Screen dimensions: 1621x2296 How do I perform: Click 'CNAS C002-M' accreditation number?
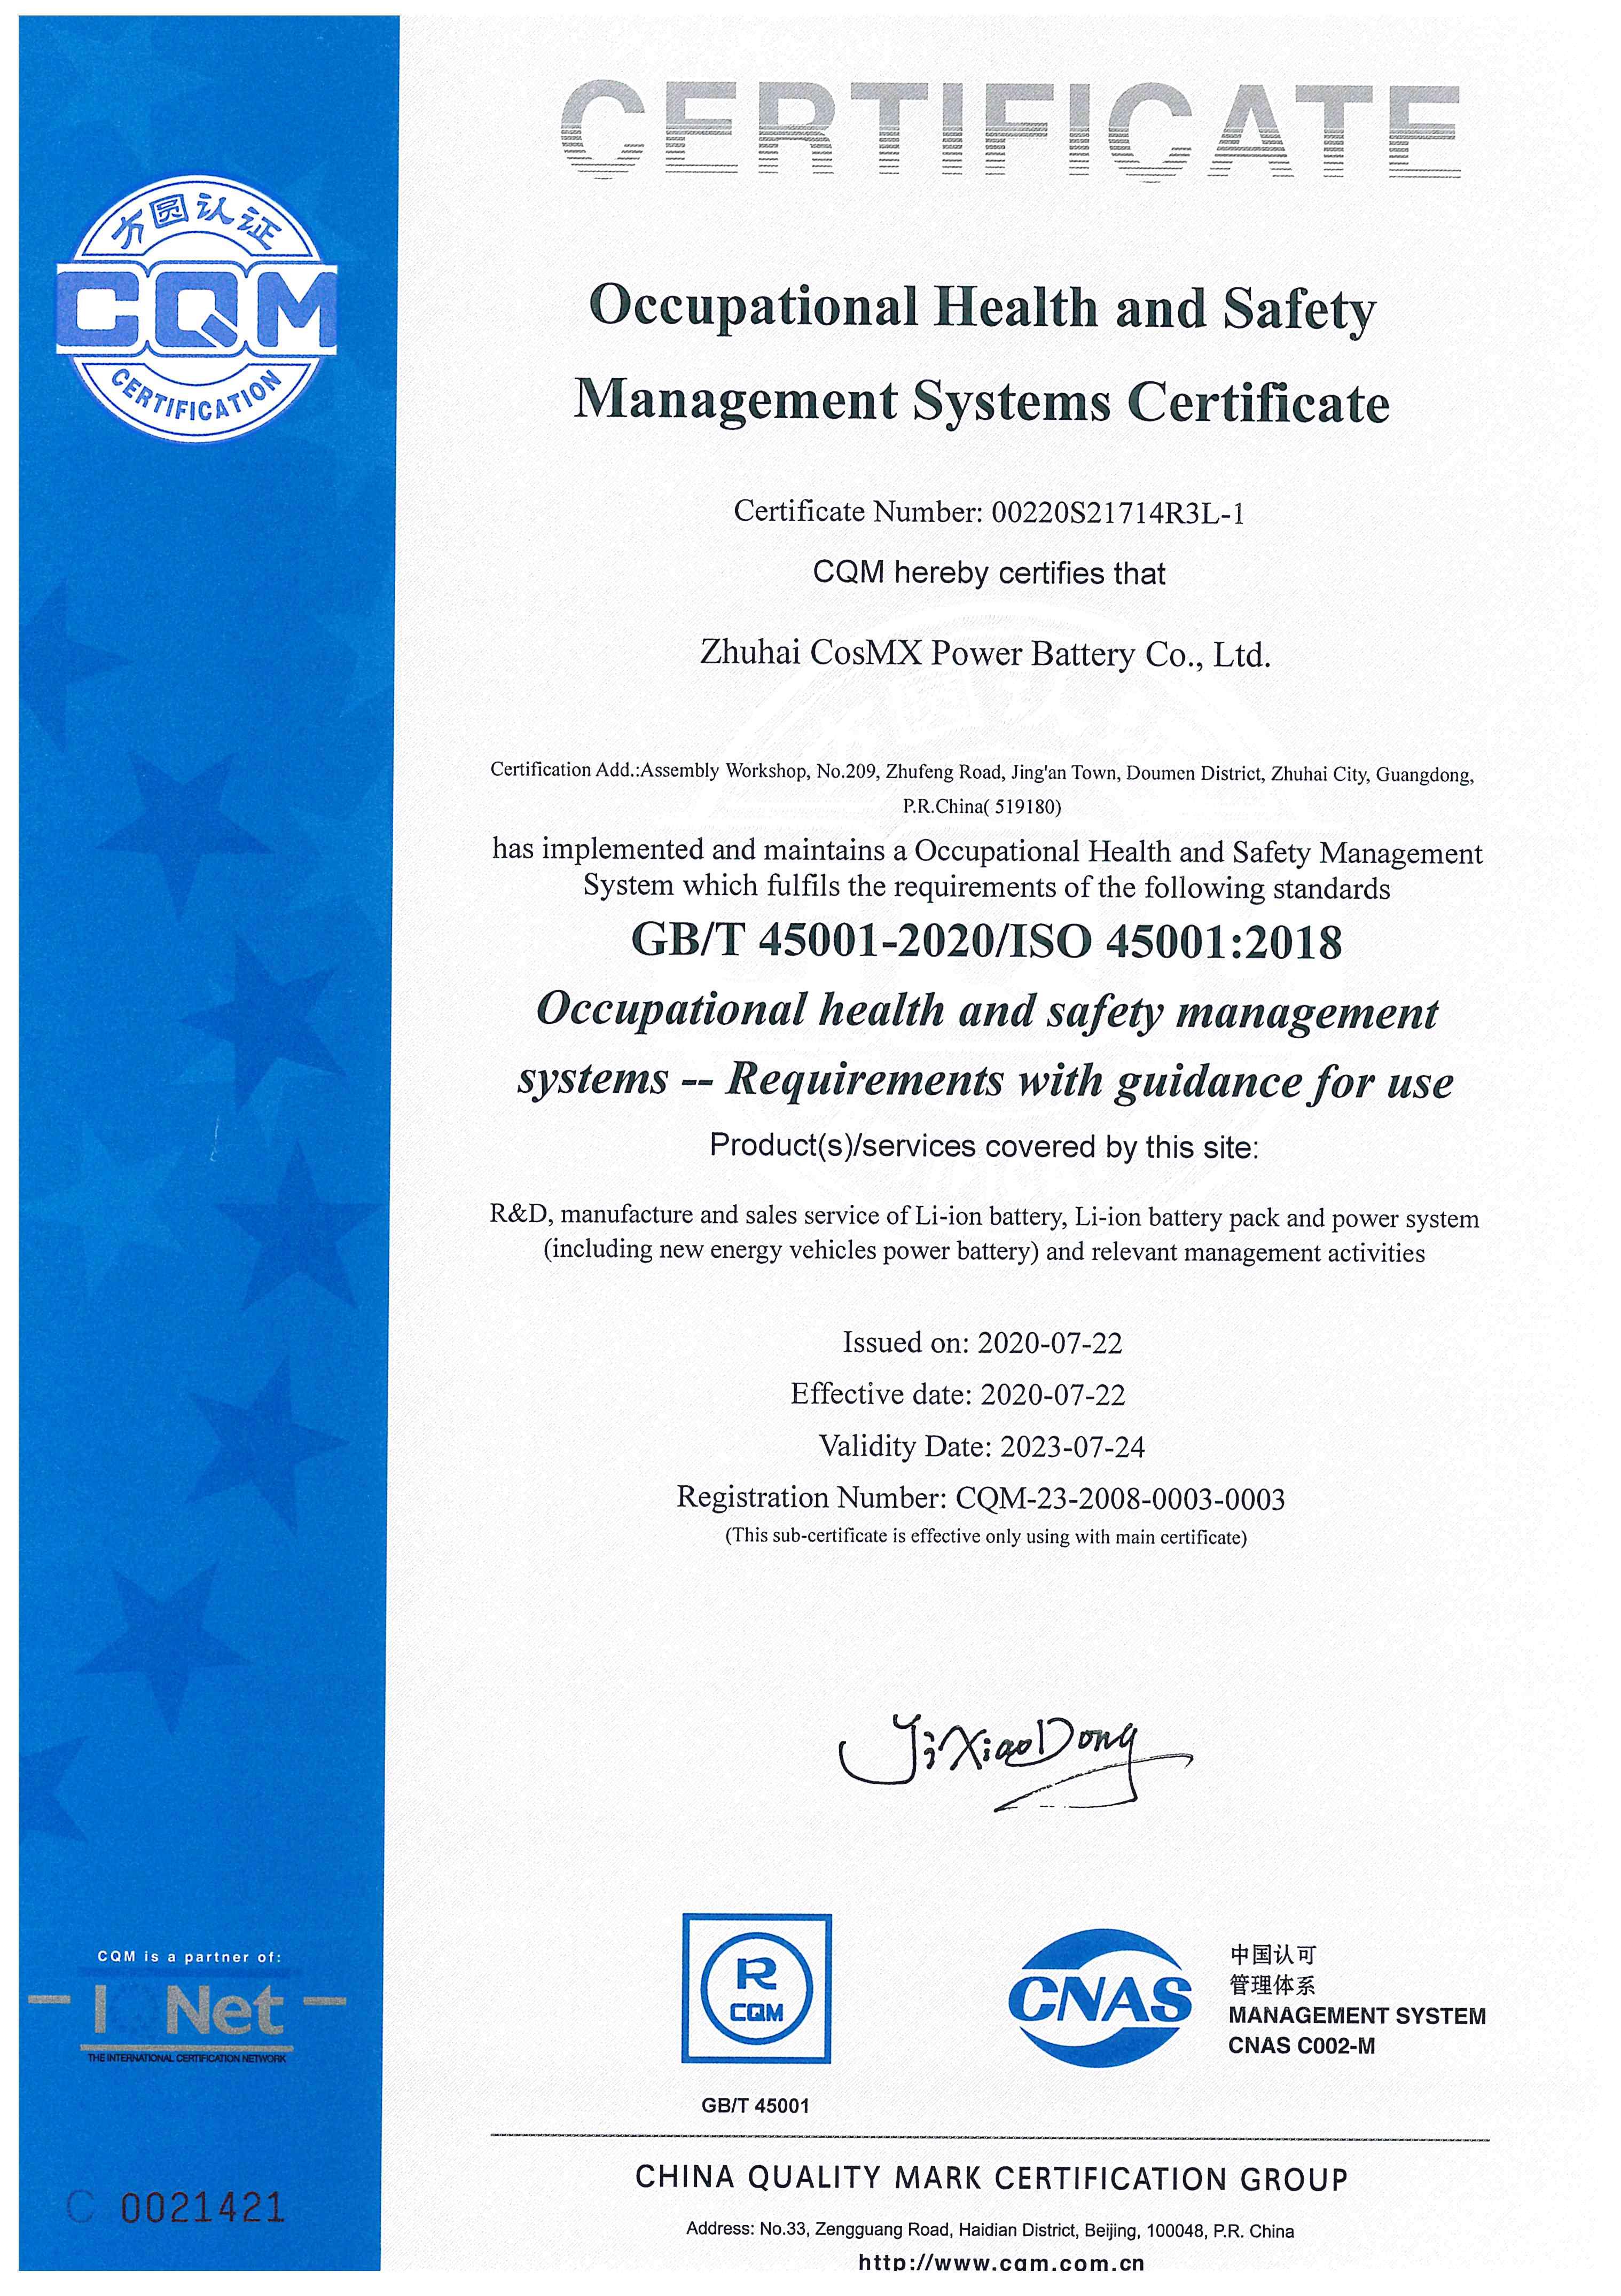tap(1302, 2047)
